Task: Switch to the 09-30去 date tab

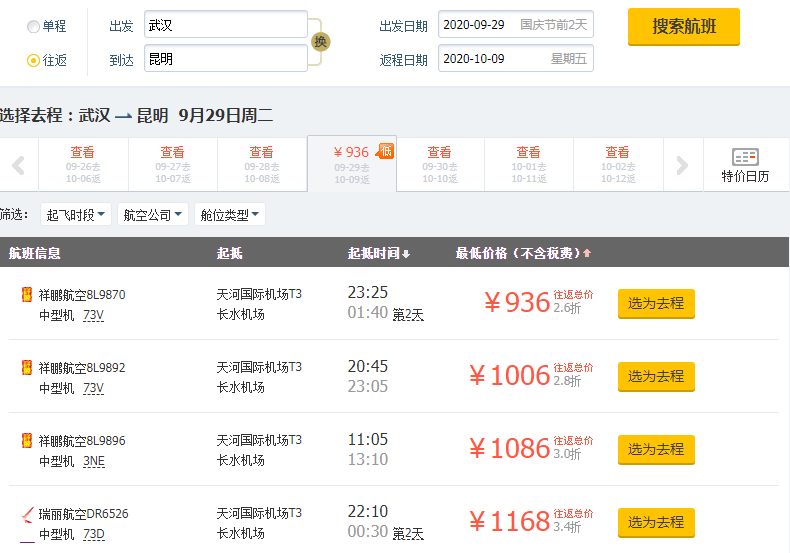Action: 439,165
